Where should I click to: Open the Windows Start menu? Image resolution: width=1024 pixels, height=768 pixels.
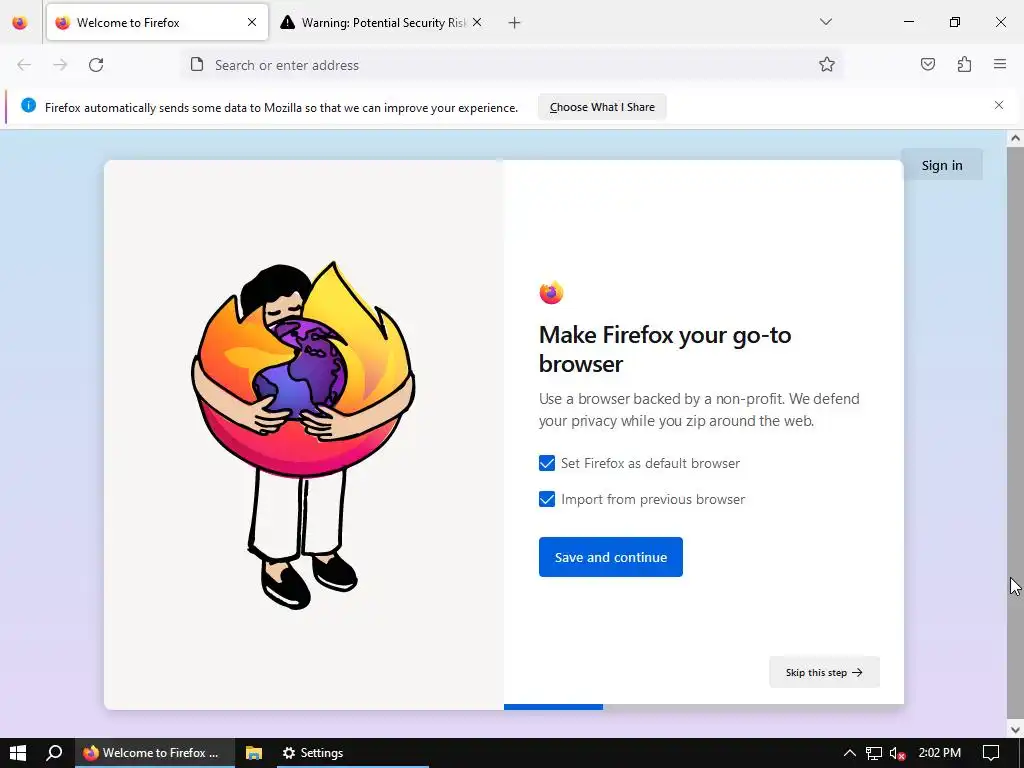[x=18, y=753]
